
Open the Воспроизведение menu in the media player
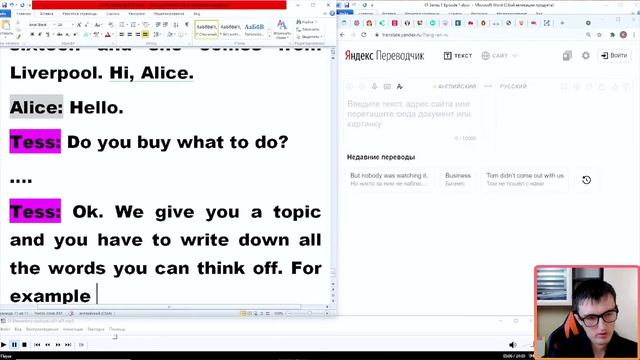42,329
